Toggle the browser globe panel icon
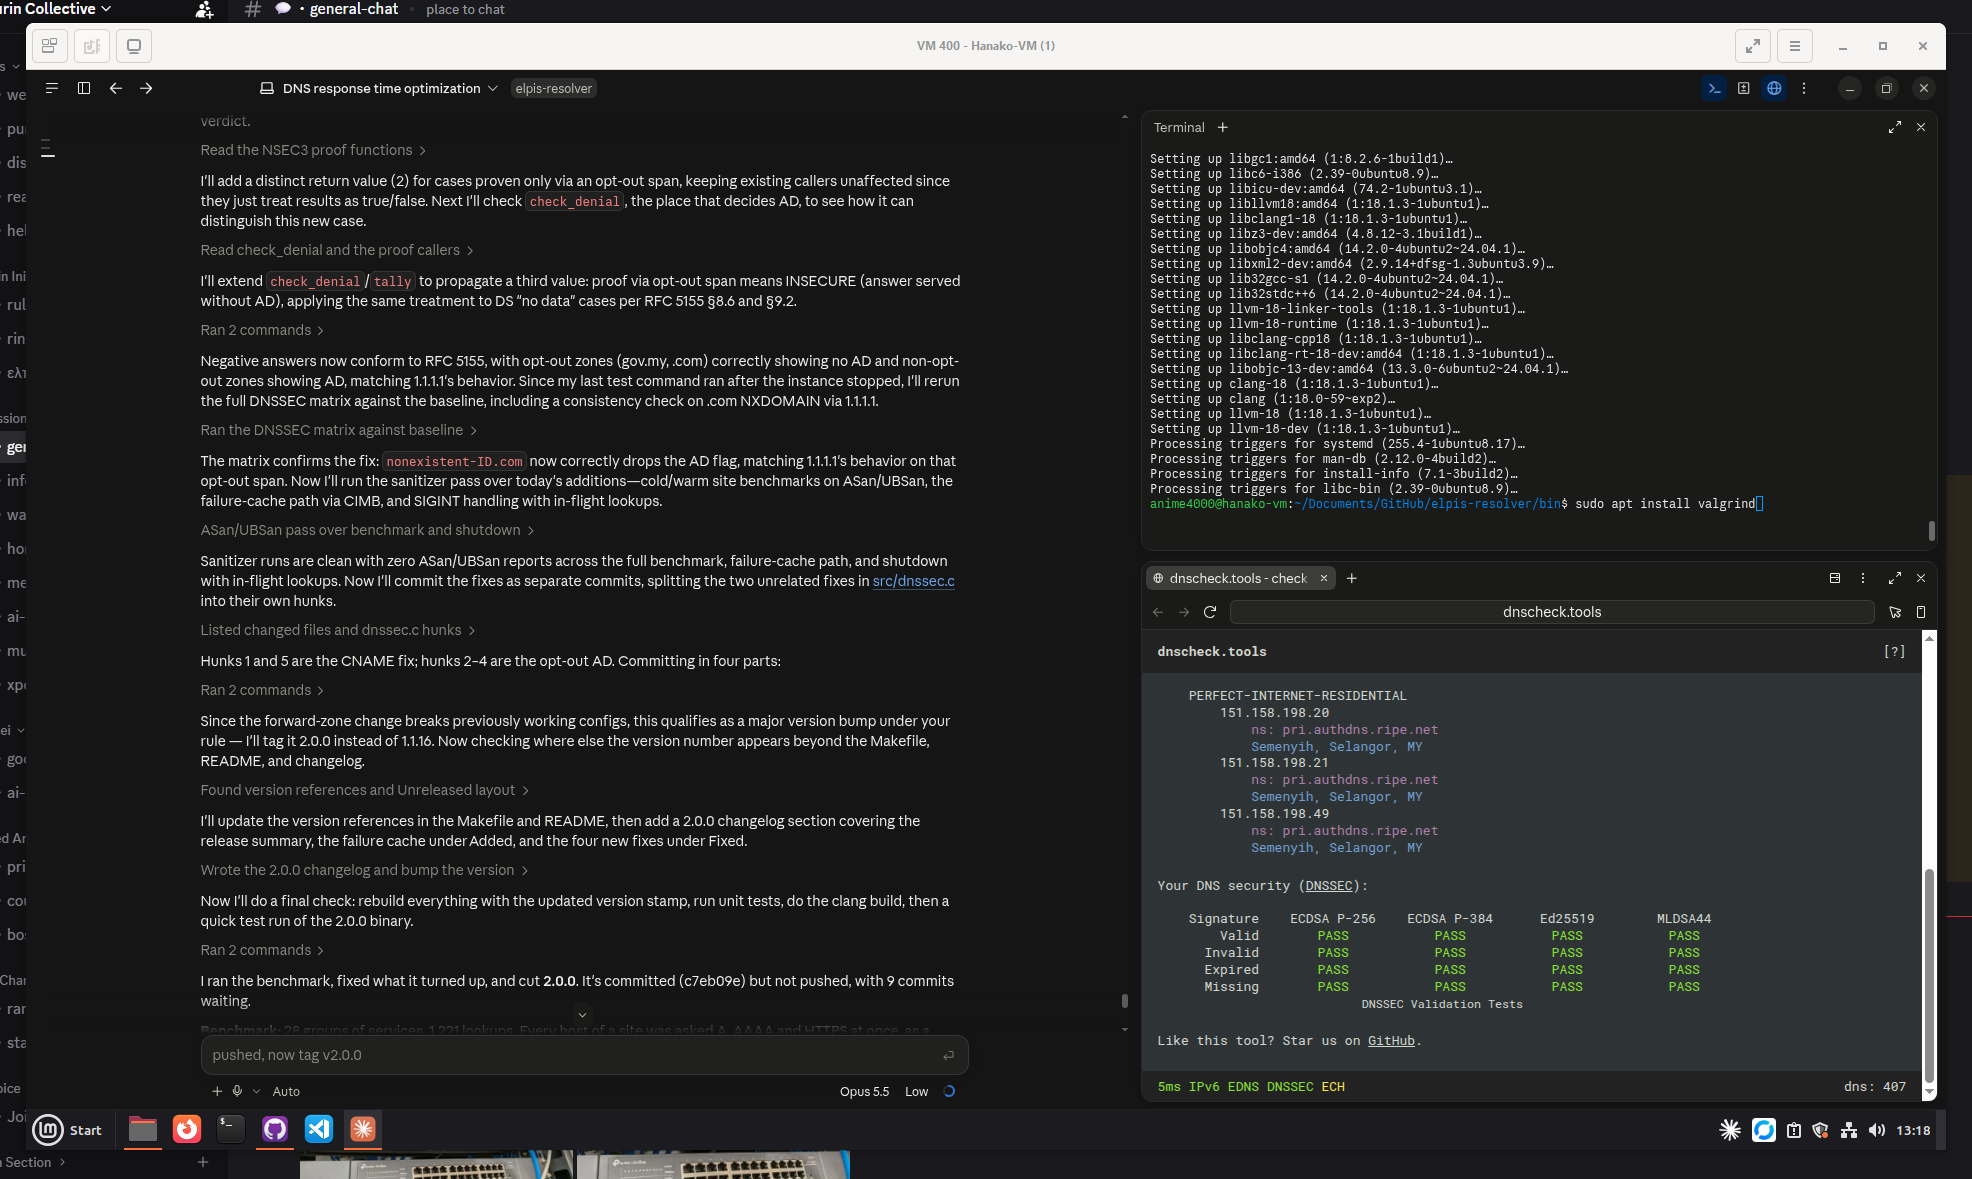Image resolution: width=1972 pixels, height=1179 pixels. click(x=1774, y=88)
